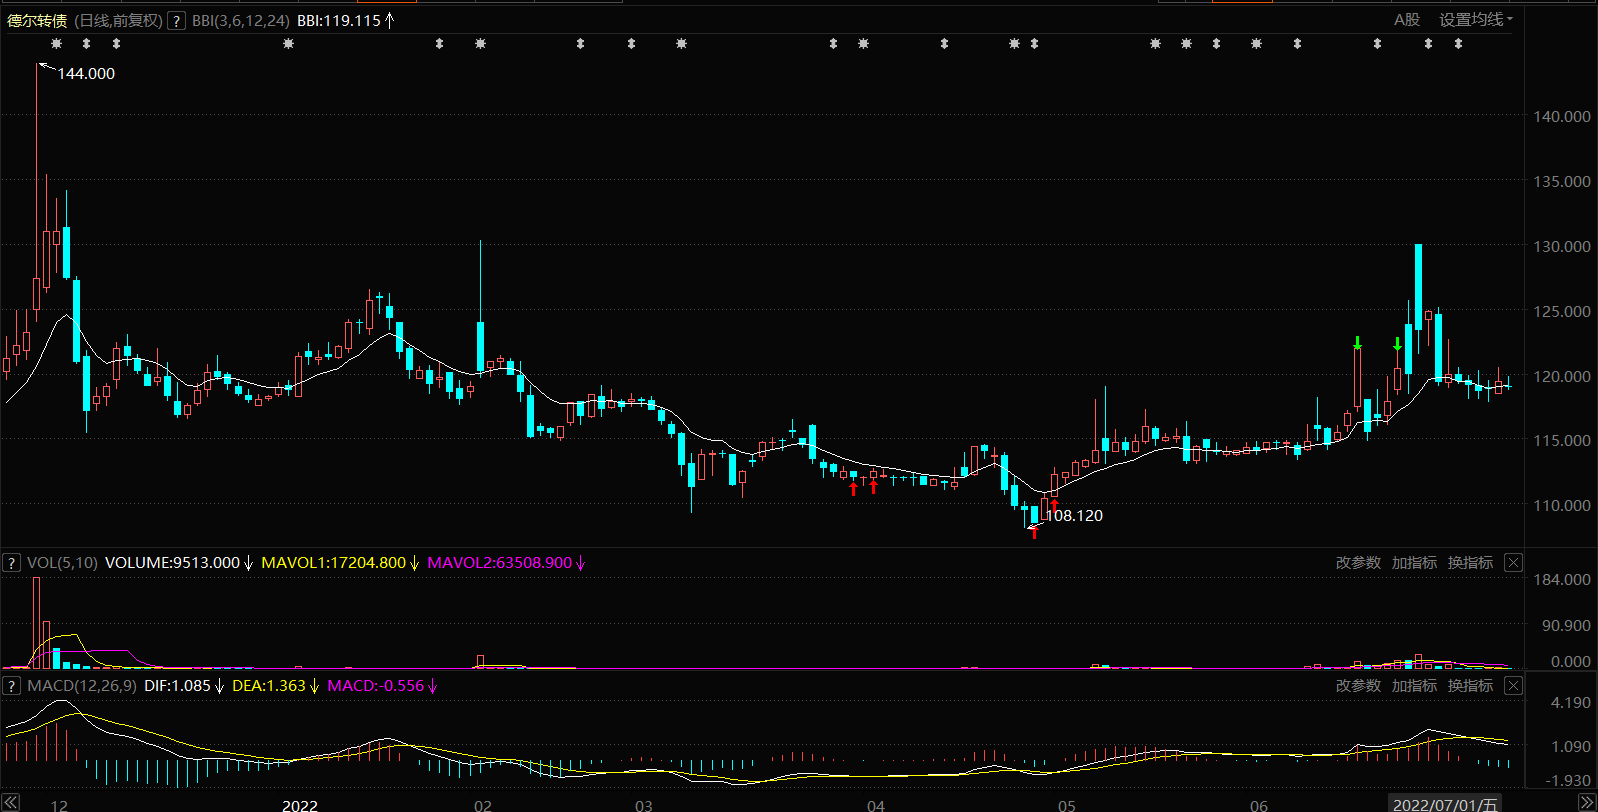
Task: Click the VOL panel help question mark icon
Action: pyautogui.click(x=12, y=563)
